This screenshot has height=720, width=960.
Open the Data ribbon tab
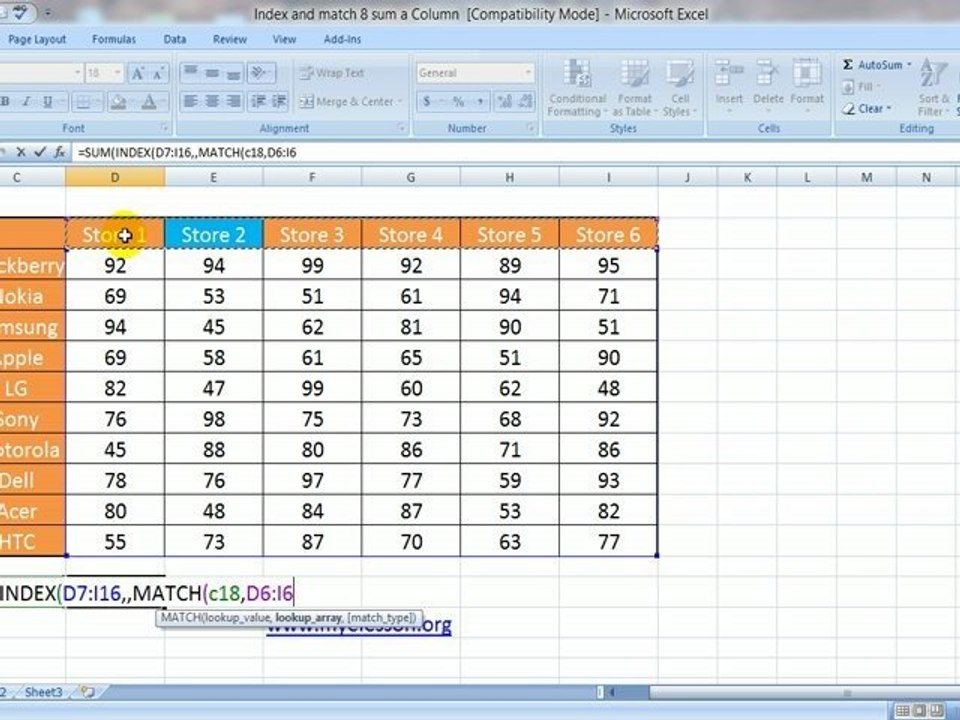pyautogui.click(x=174, y=39)
